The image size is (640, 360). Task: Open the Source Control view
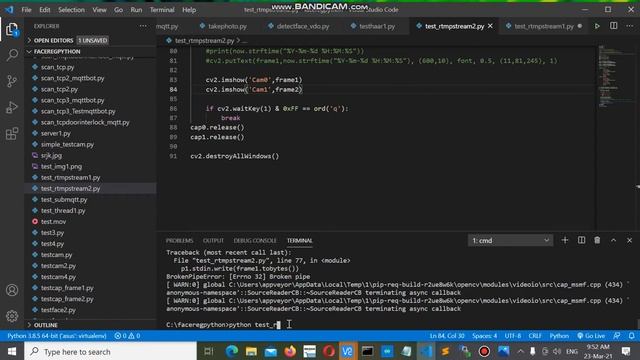pos(12,81)
